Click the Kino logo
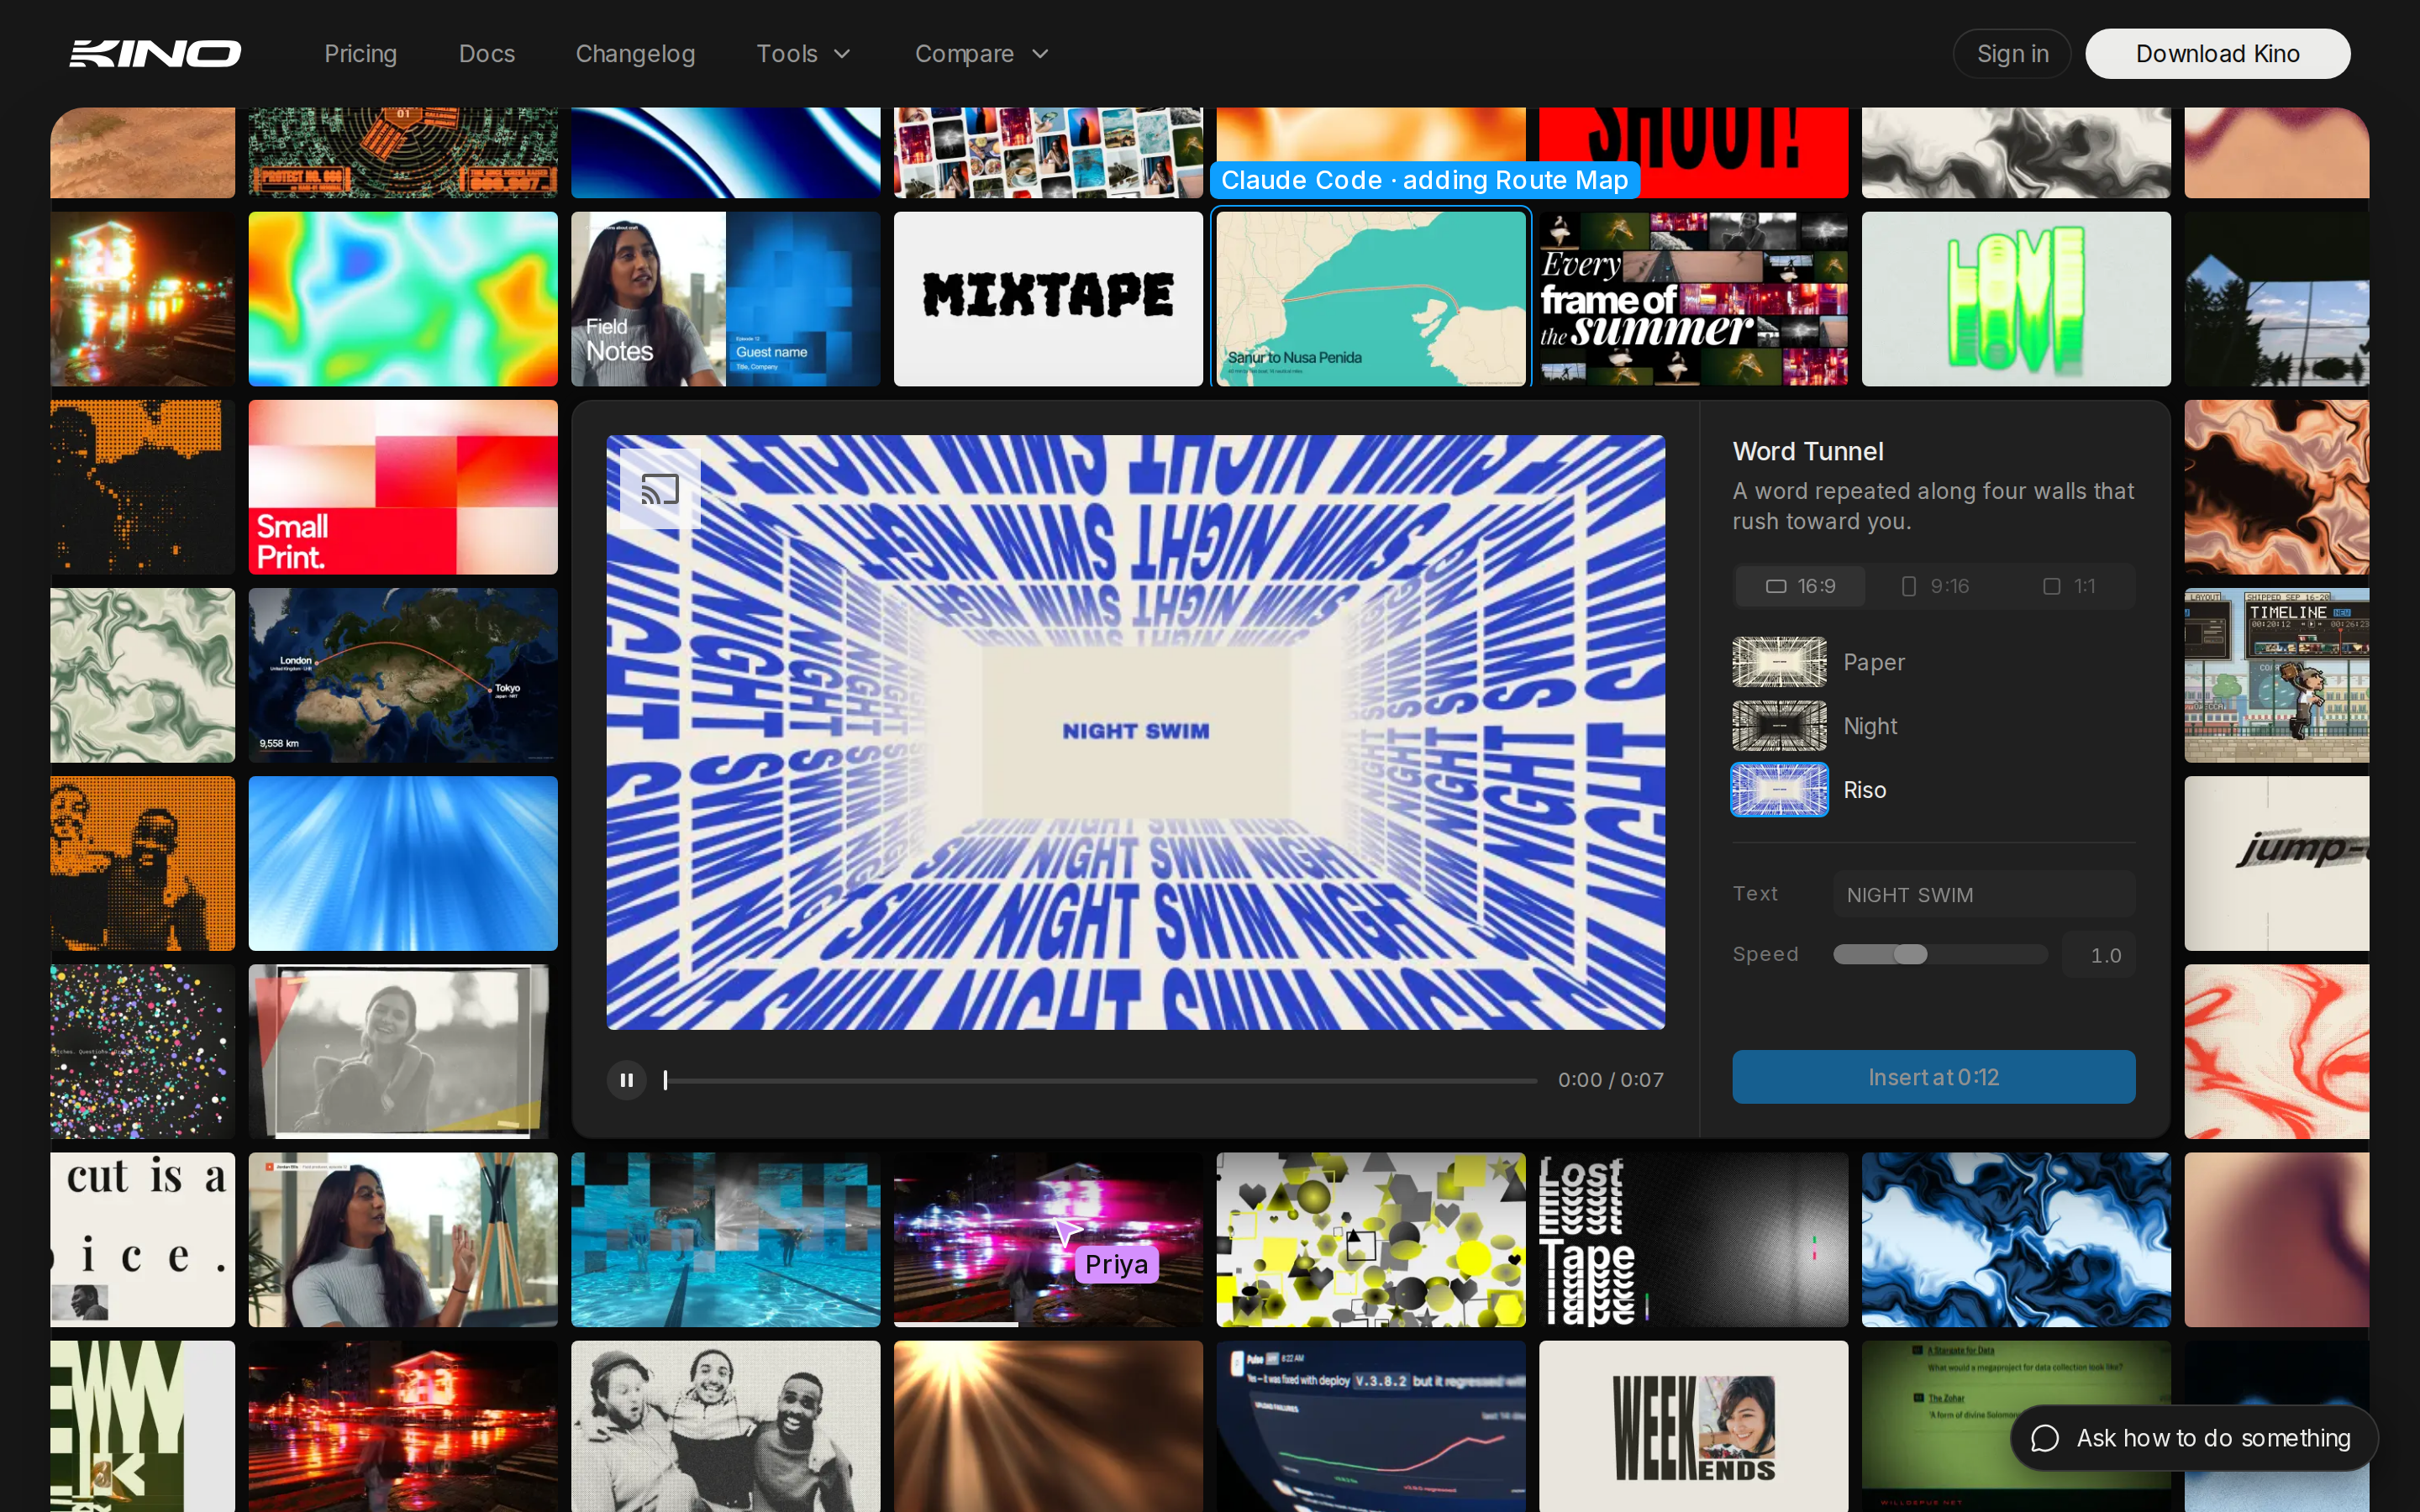 point(155,53)
